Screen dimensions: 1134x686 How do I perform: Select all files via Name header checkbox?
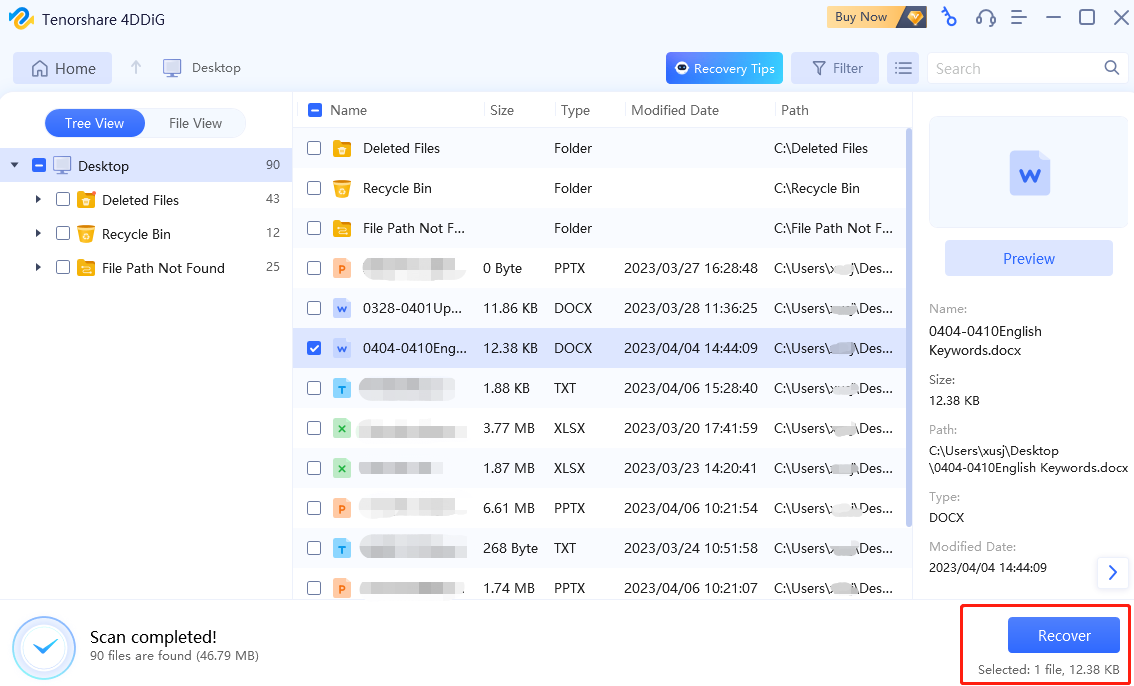pyautogui.click(x=314, y=110)
